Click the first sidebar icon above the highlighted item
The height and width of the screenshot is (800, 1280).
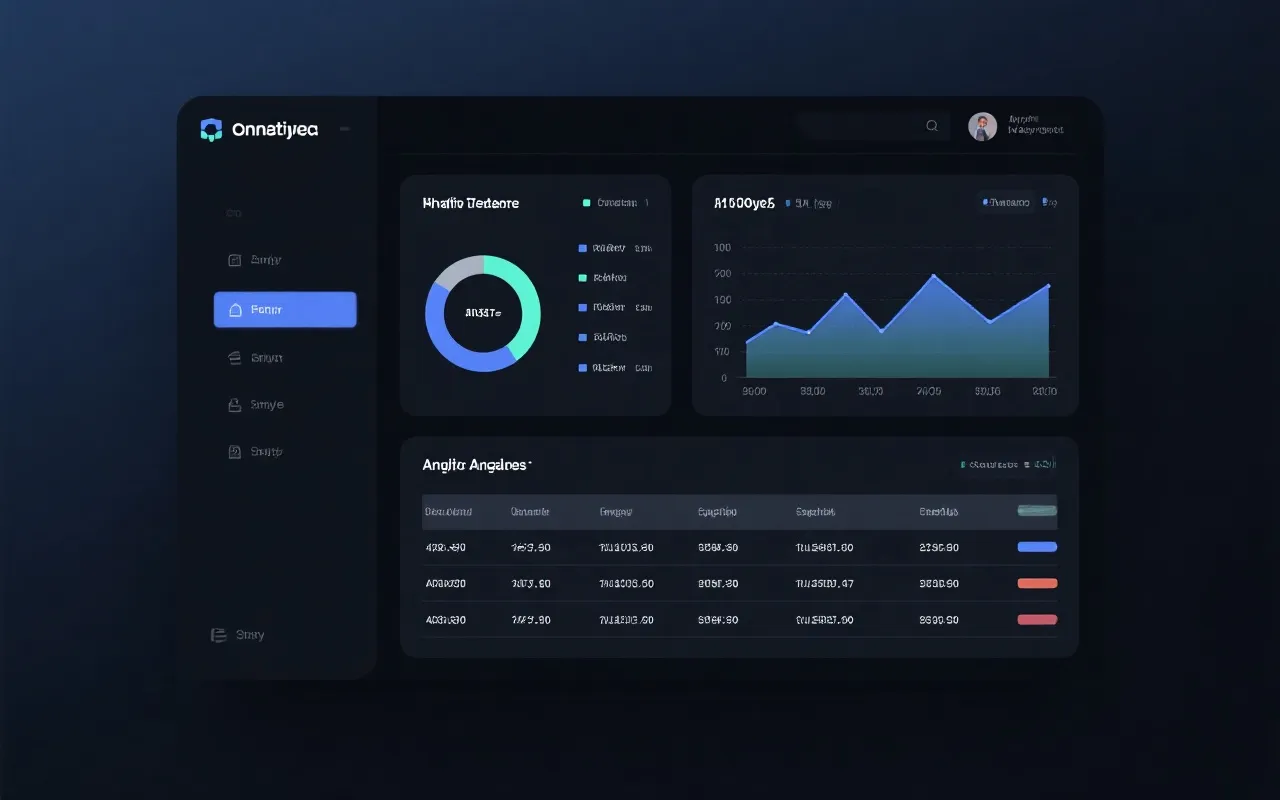pyautogui.click(x=235, y=260)
